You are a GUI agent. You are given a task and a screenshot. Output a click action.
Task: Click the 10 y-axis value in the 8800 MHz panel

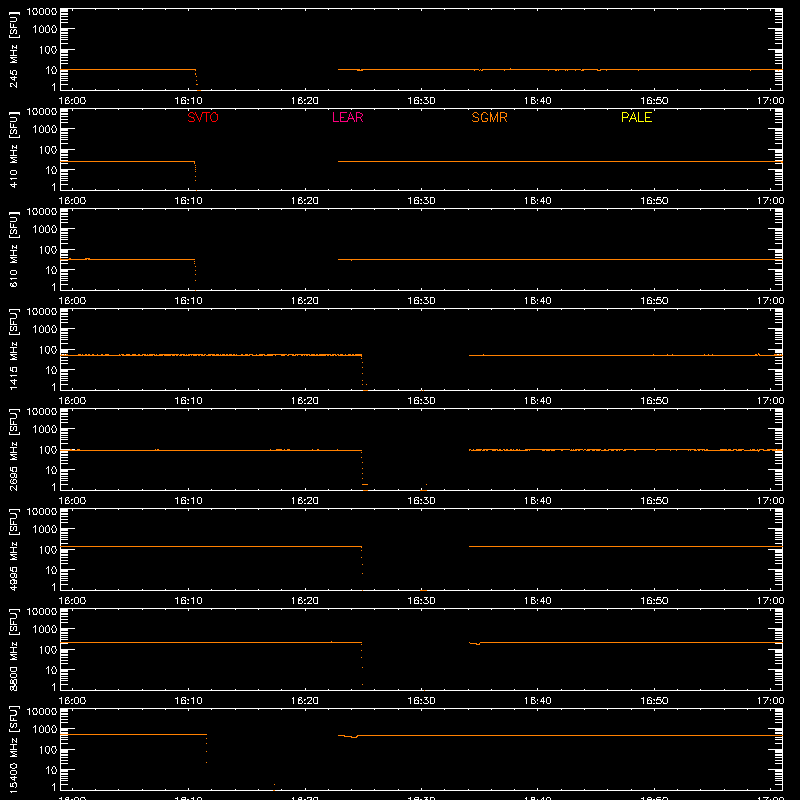[x=51, y=670]
